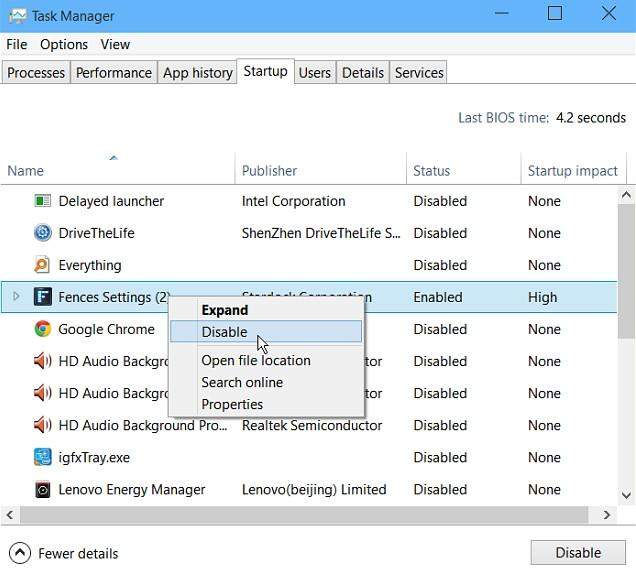Click the Task Manager title bar icon
636x579 pixels.
[17, 16]
